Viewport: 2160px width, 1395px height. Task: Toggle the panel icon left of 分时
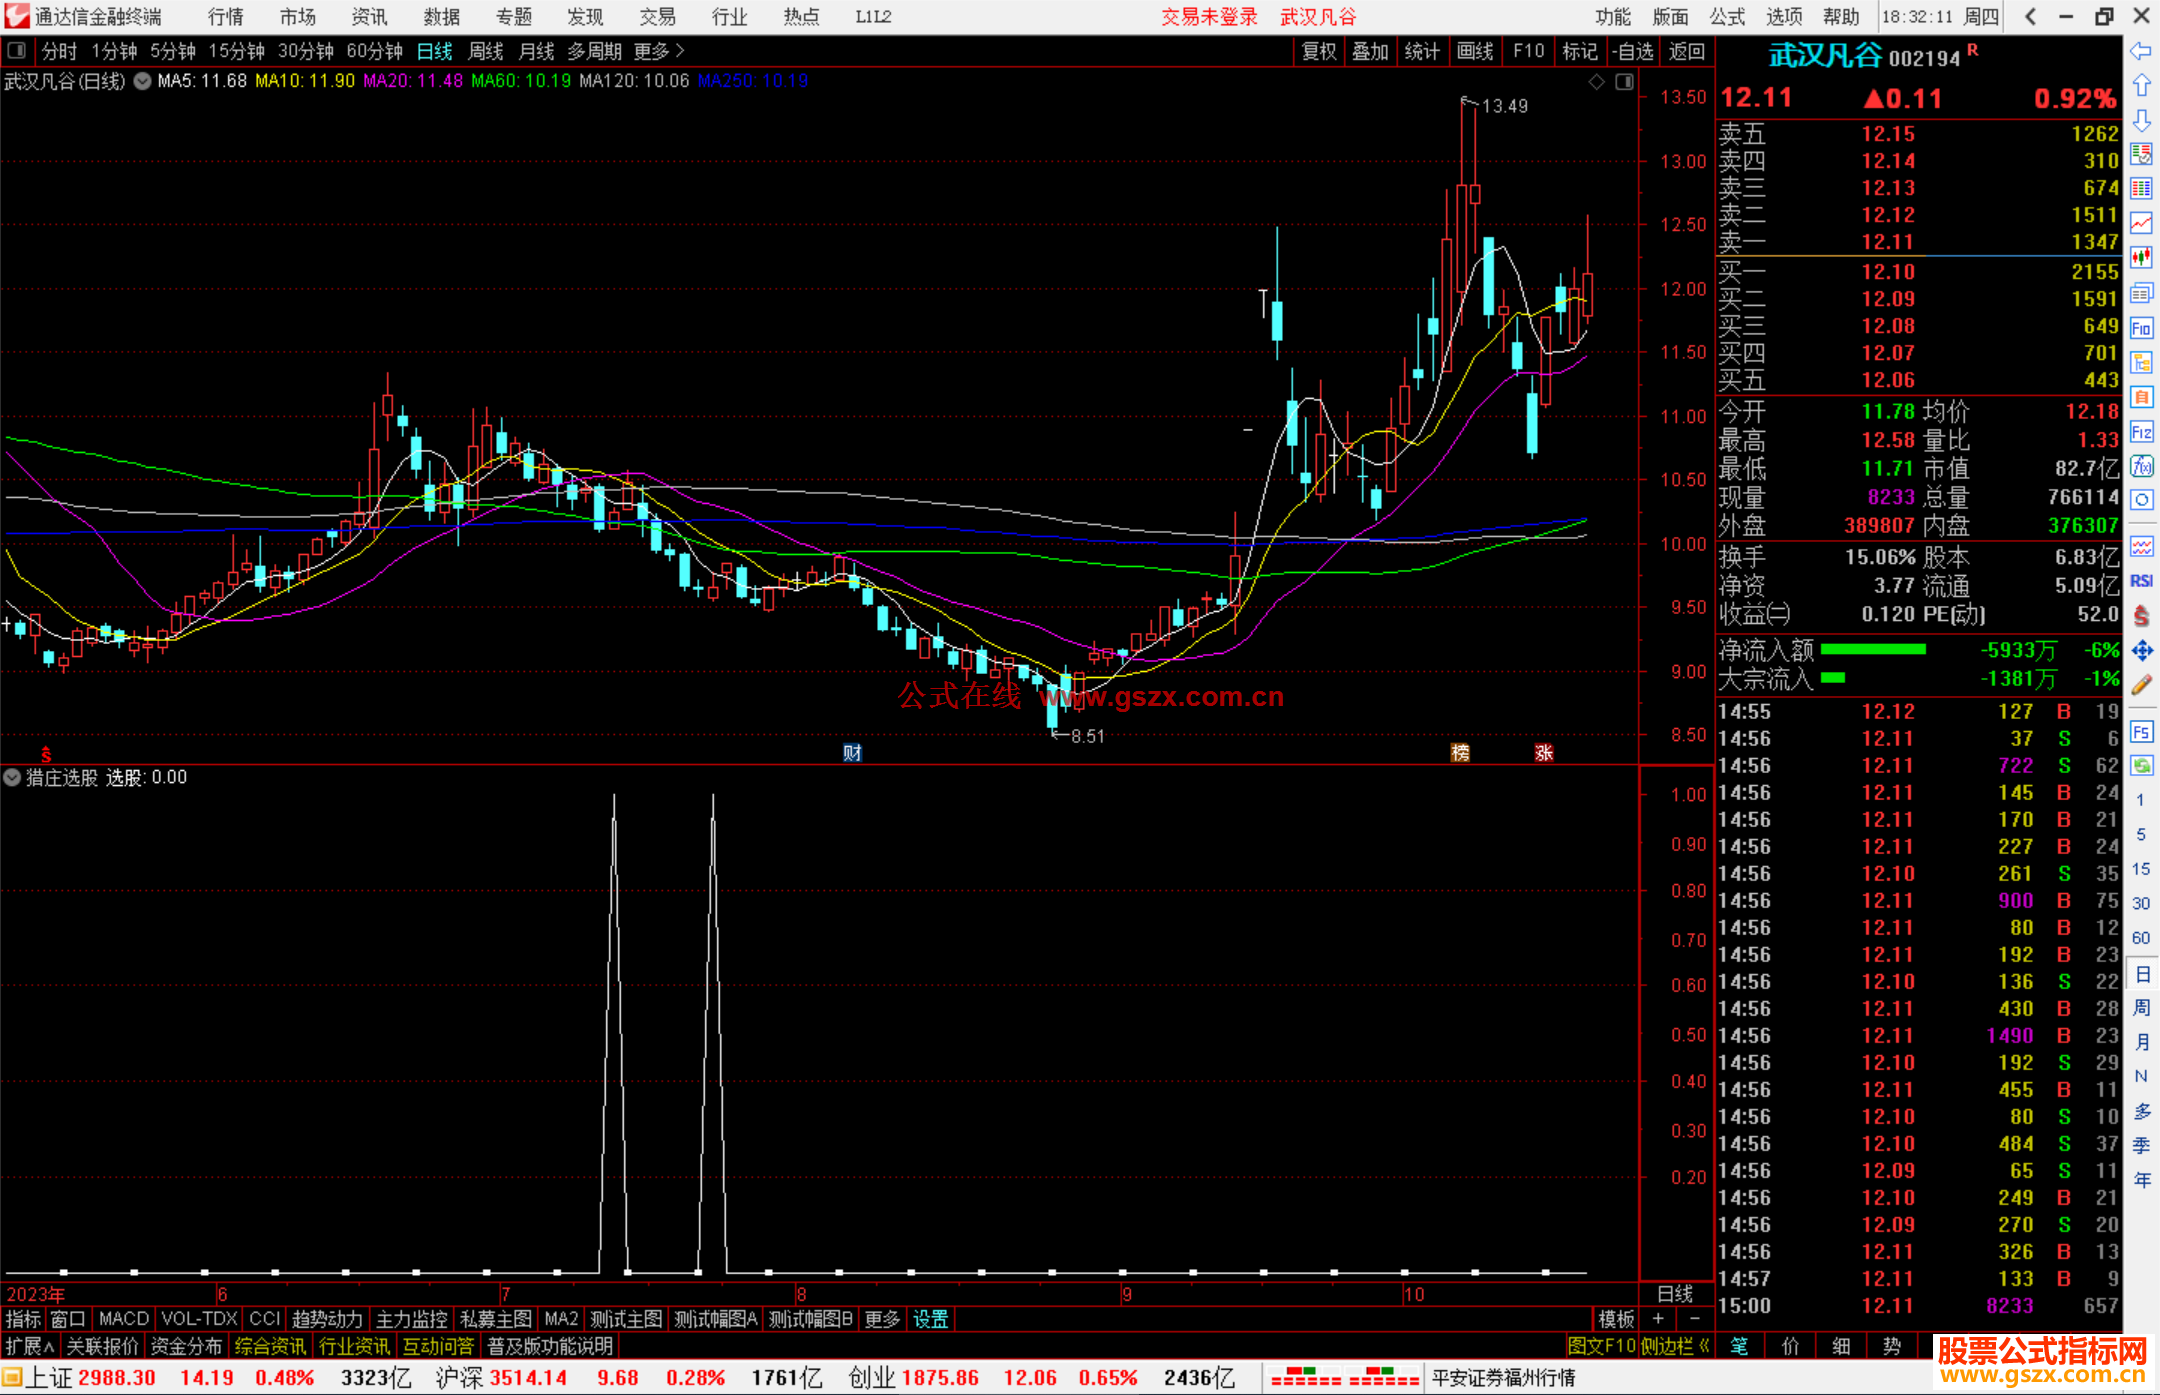17,51
